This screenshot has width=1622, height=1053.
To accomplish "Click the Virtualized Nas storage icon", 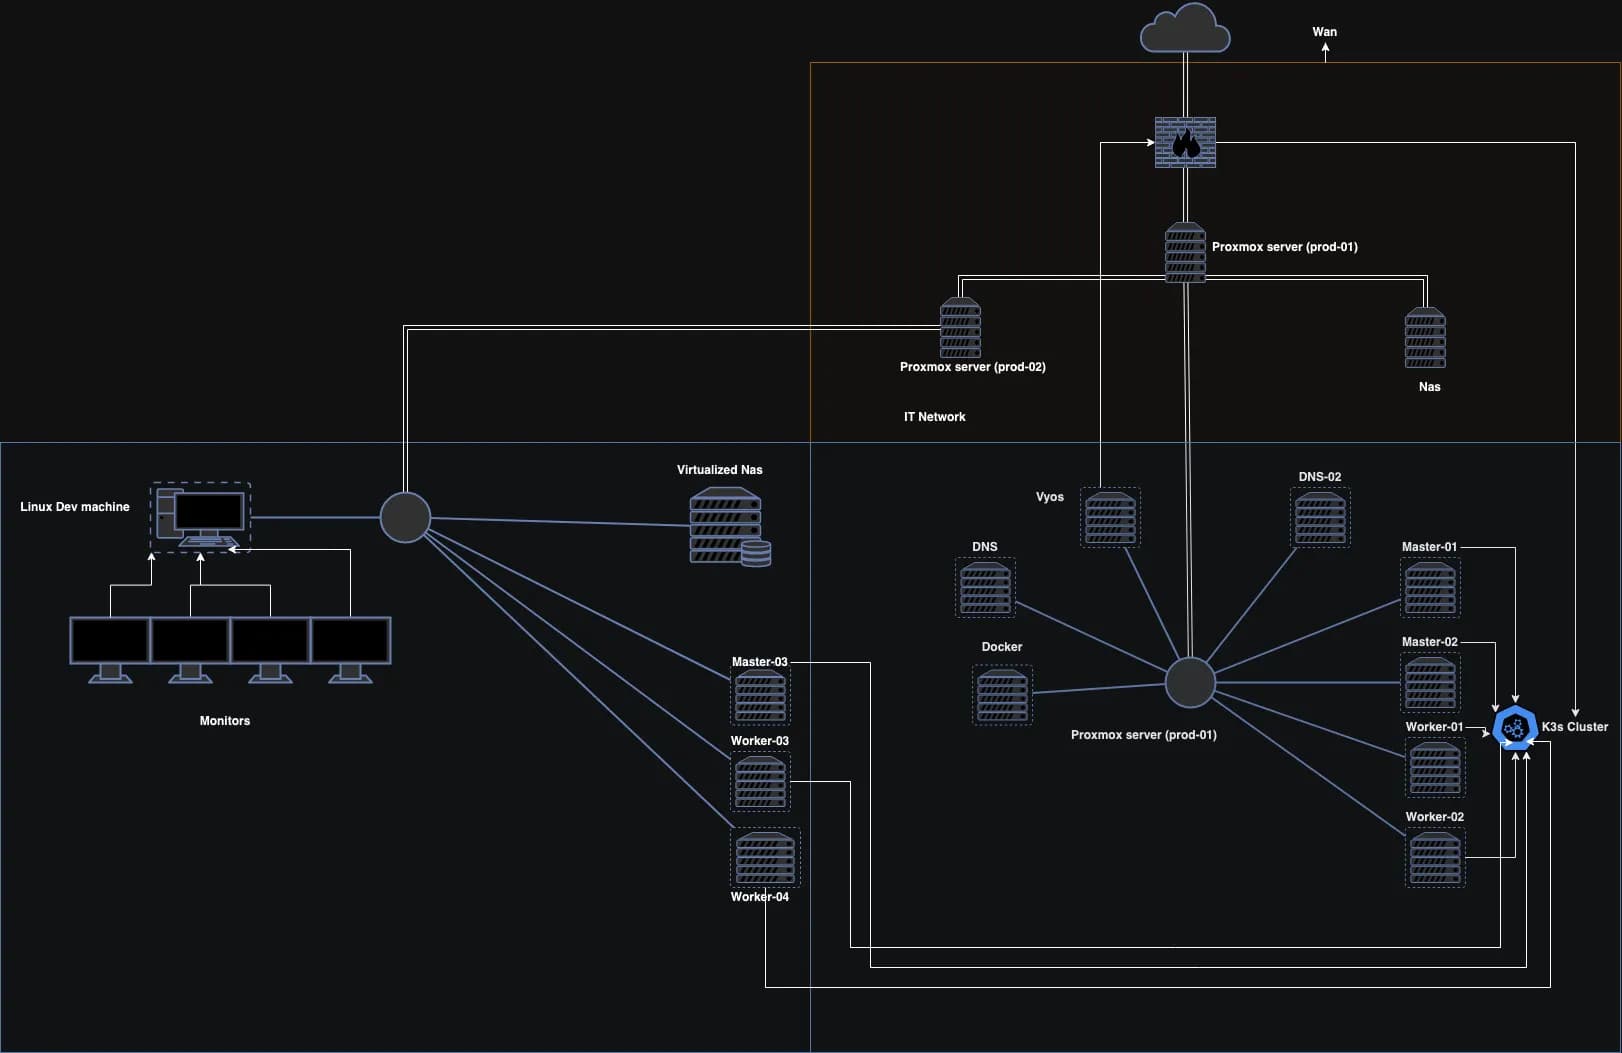I will tap(730, 527).
